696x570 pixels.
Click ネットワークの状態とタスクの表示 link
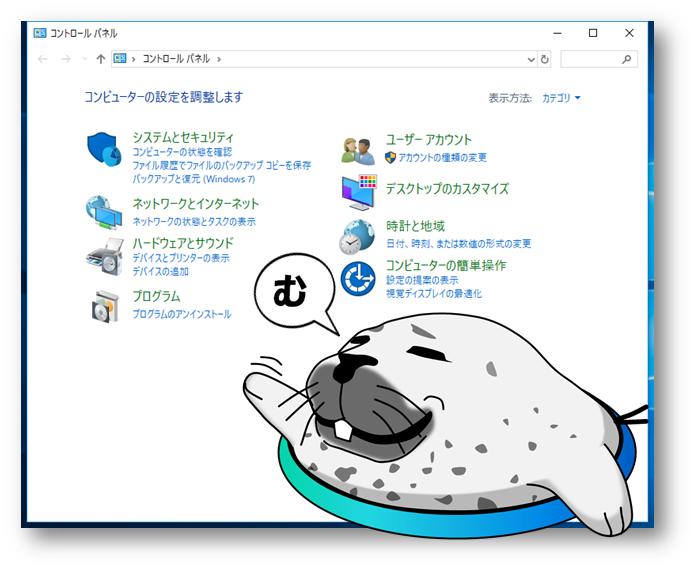coord(194,222)
